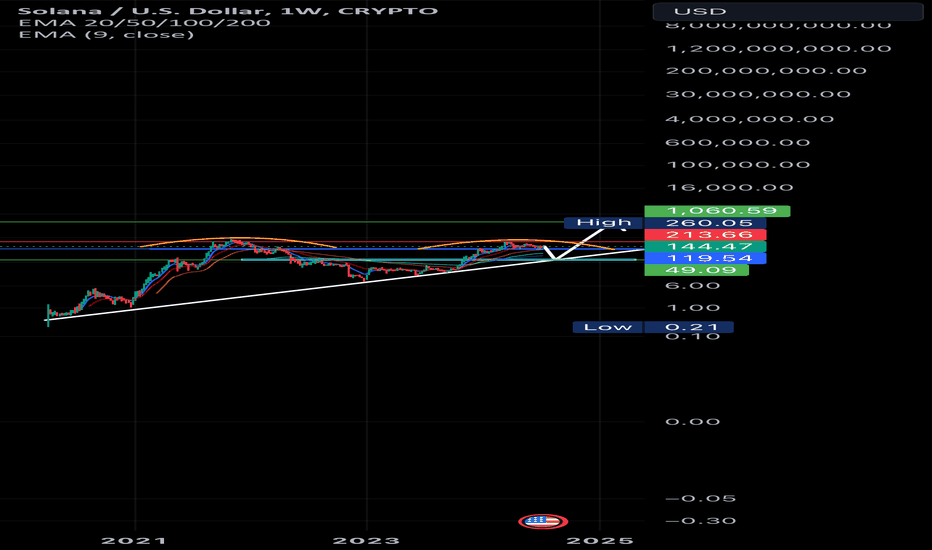Select the EMA (9, close) indicator legend
Viewport: 932px width, 550px height.
106,34
